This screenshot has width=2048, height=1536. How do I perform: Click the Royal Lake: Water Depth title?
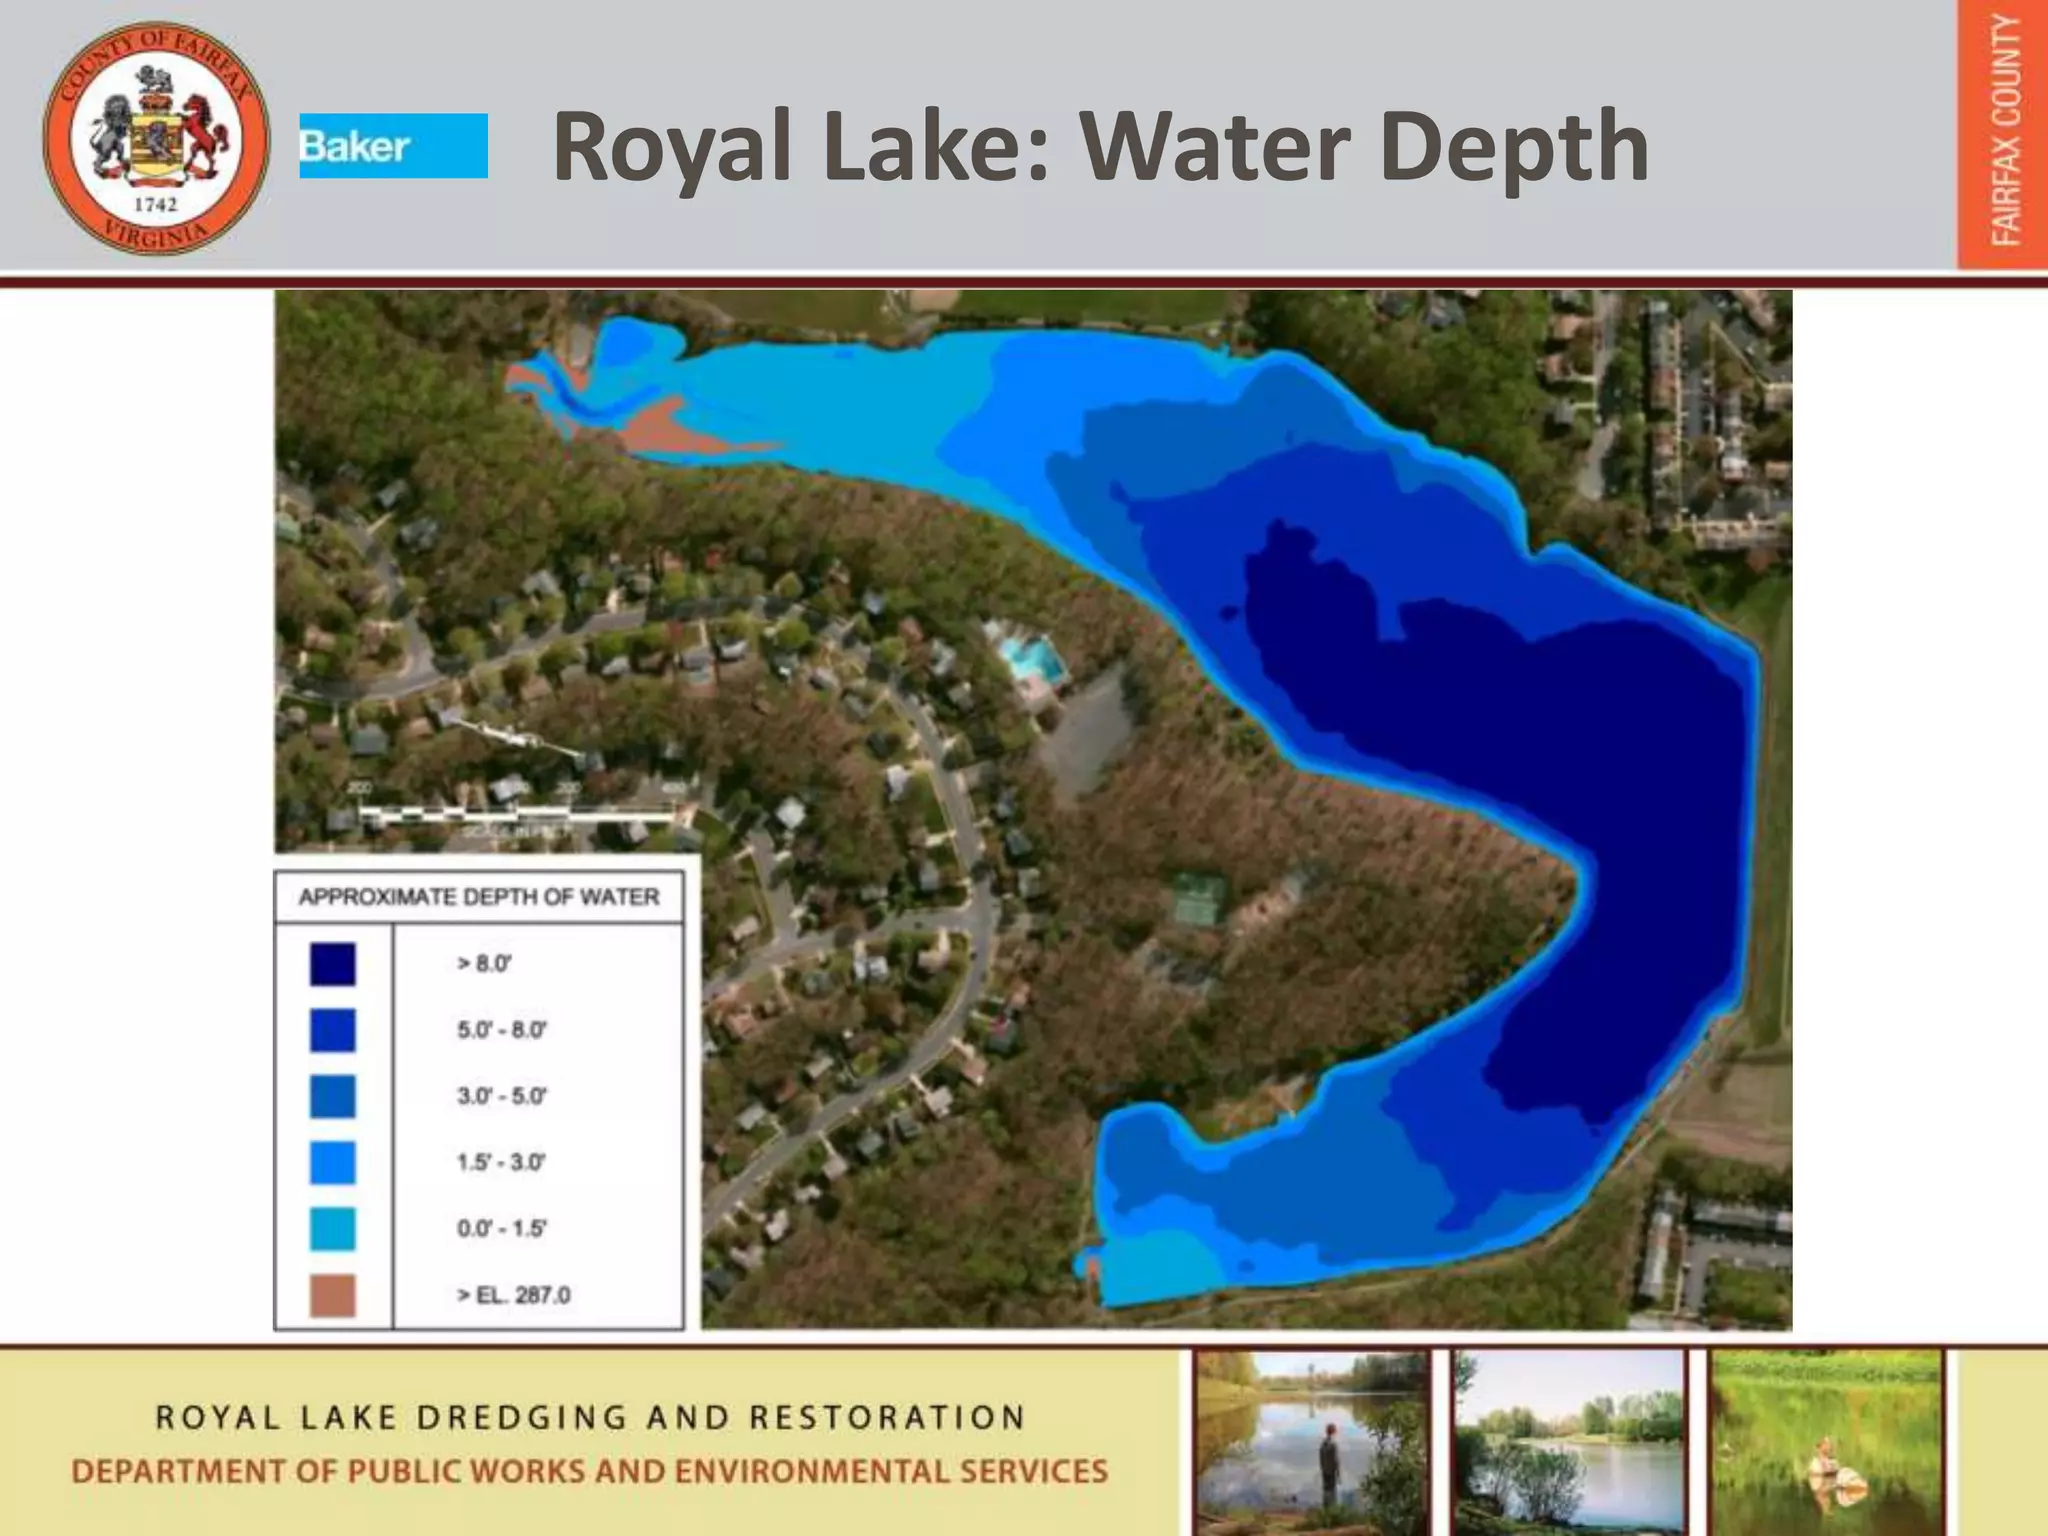[1101, 148]
